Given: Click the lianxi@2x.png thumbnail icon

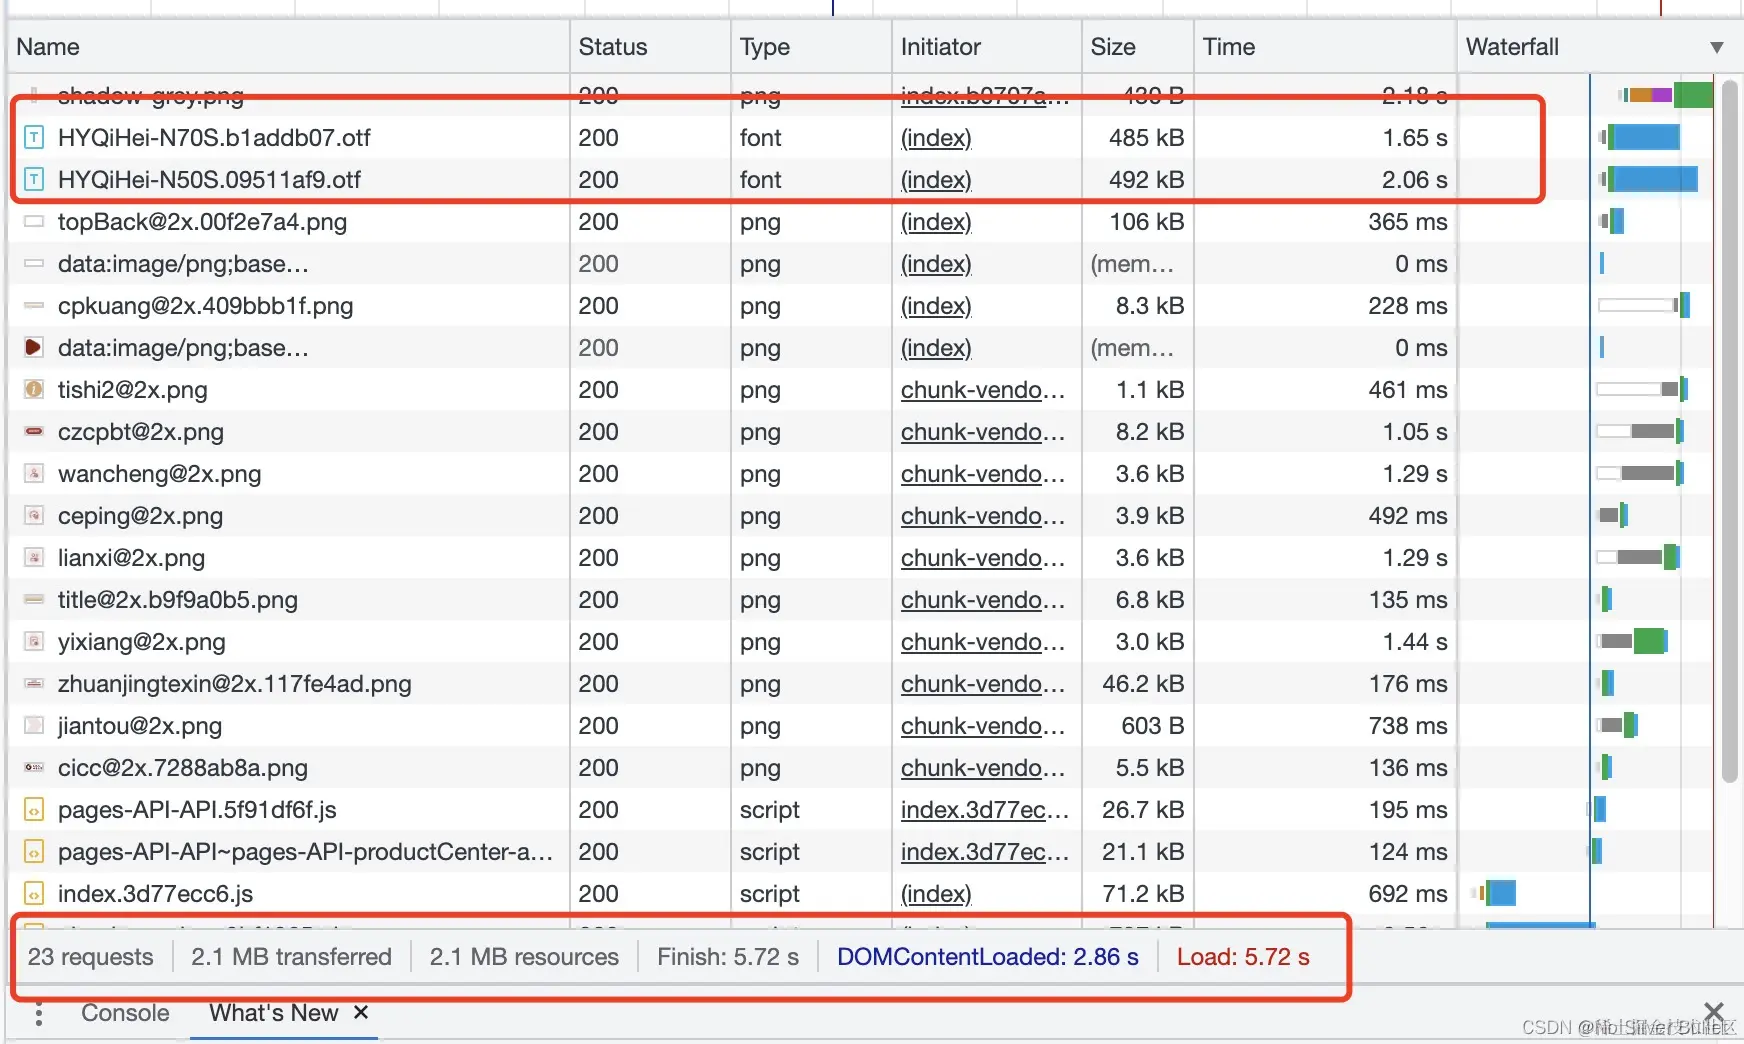Looking at the screenshot, I should point(34,558).
